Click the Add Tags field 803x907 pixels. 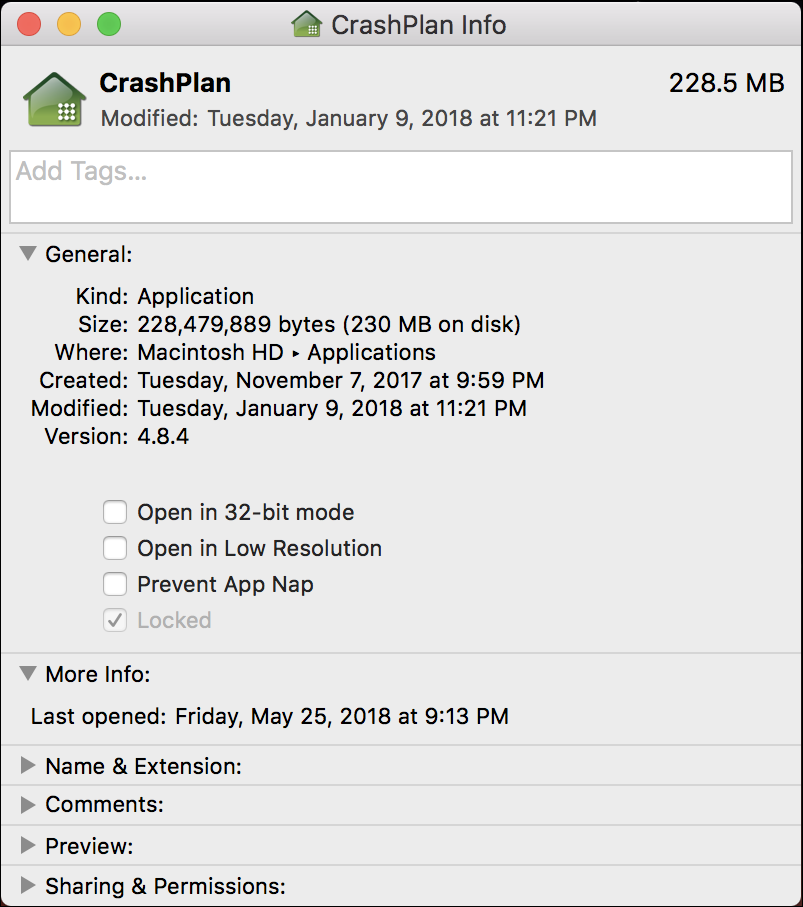point(401,187)
